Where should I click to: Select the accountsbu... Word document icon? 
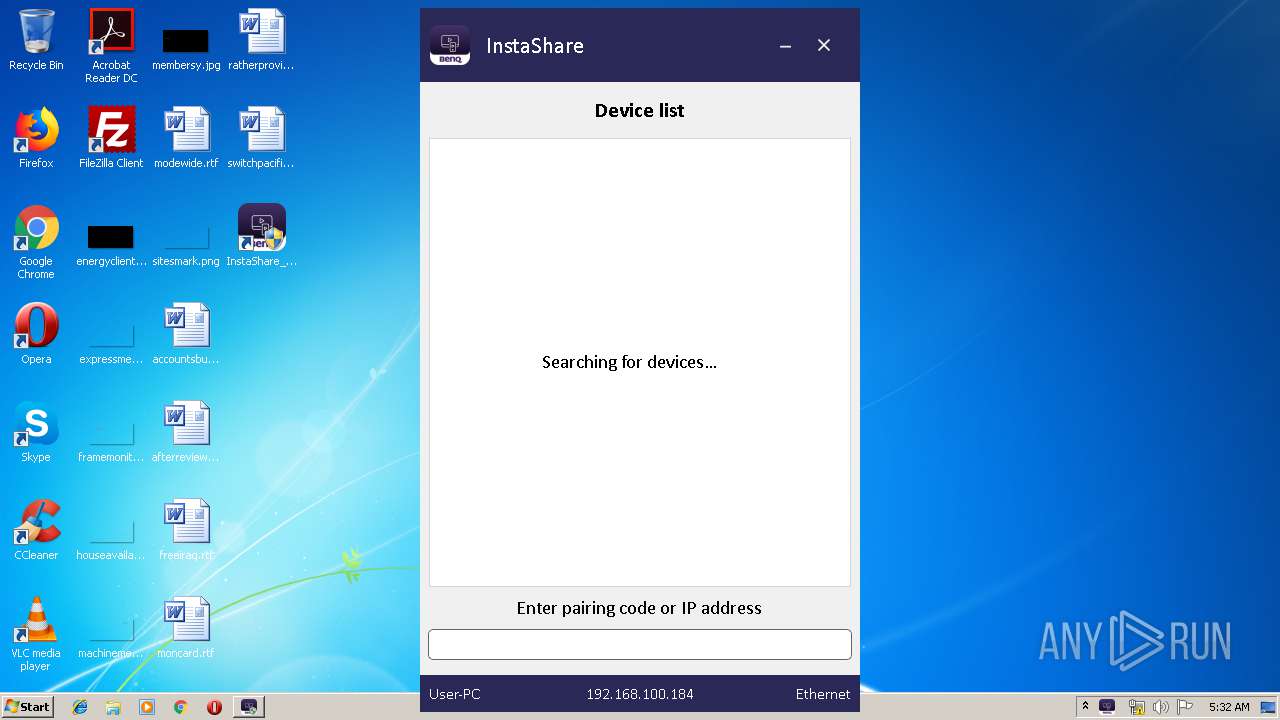tap(186, 334)
